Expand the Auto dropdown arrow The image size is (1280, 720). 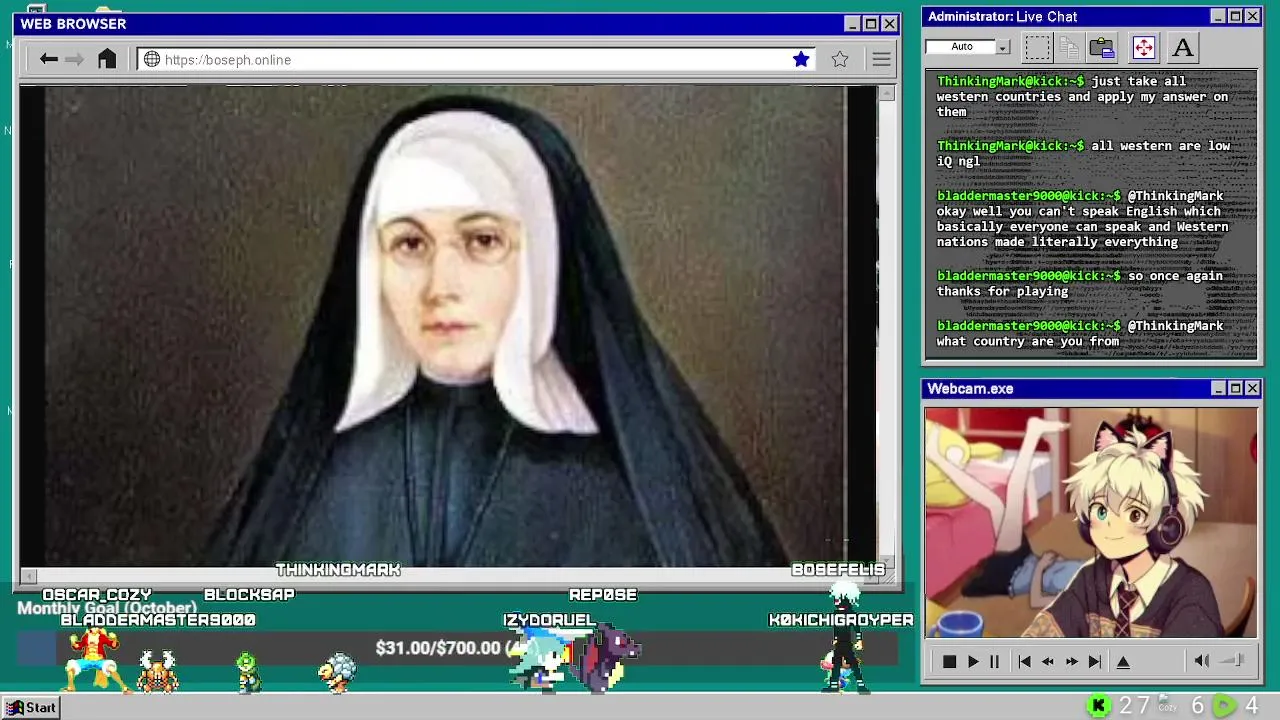coord(1003,47)
